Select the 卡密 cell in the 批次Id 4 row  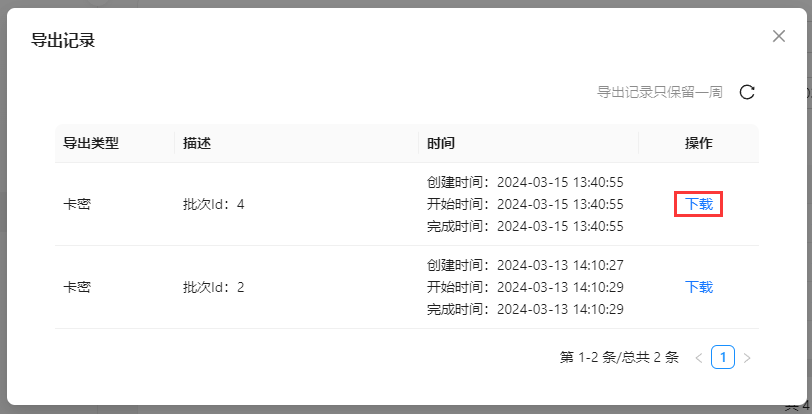(77, 204)
